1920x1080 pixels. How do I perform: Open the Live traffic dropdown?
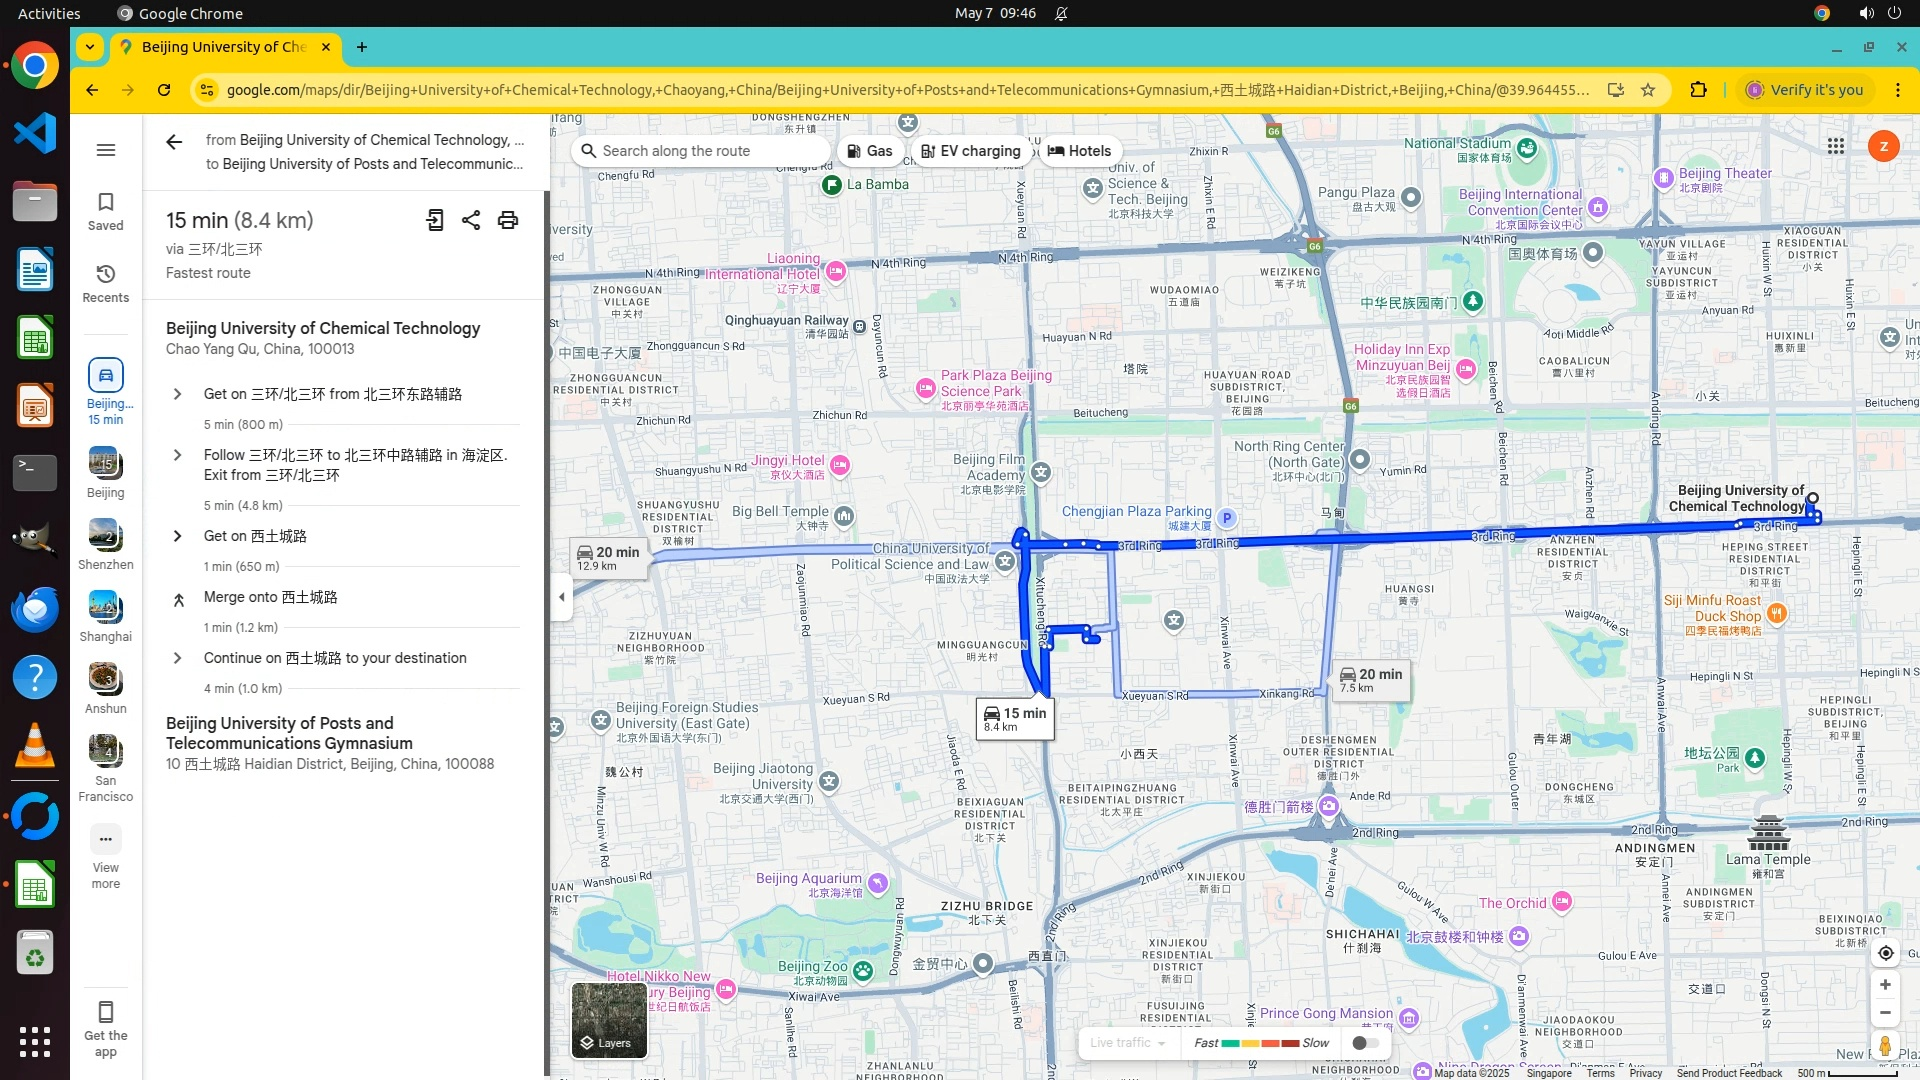tap(1128, 1043)
